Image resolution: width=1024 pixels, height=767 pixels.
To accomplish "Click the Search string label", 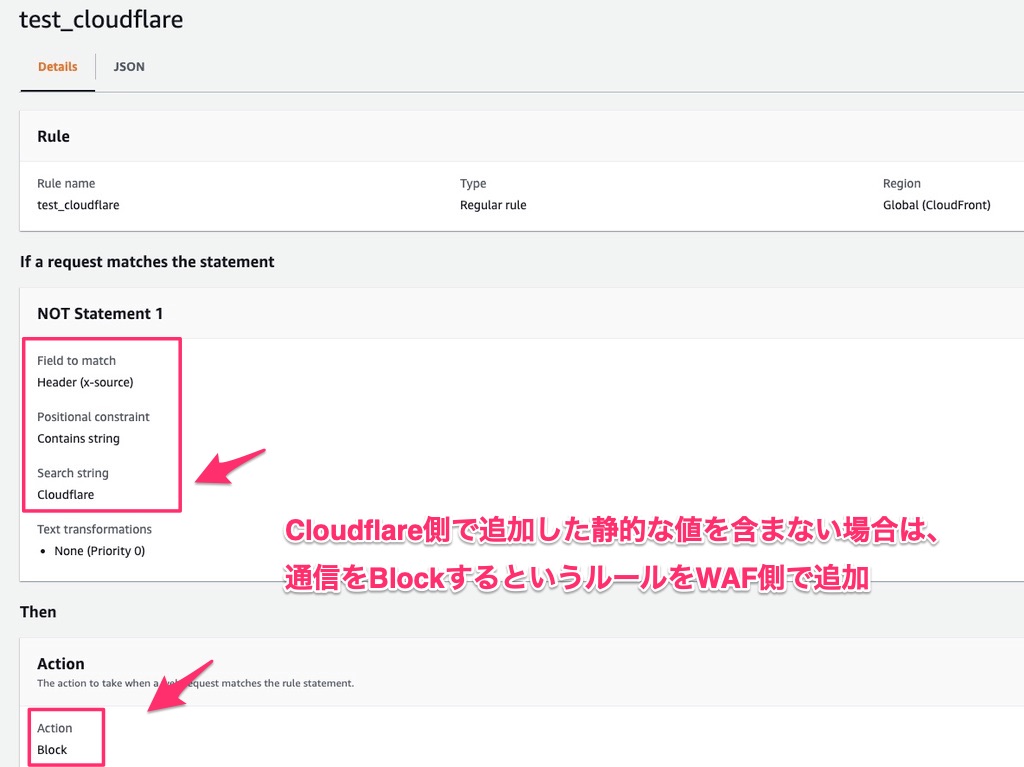I will pyautogui.click(x=72, y=472).
